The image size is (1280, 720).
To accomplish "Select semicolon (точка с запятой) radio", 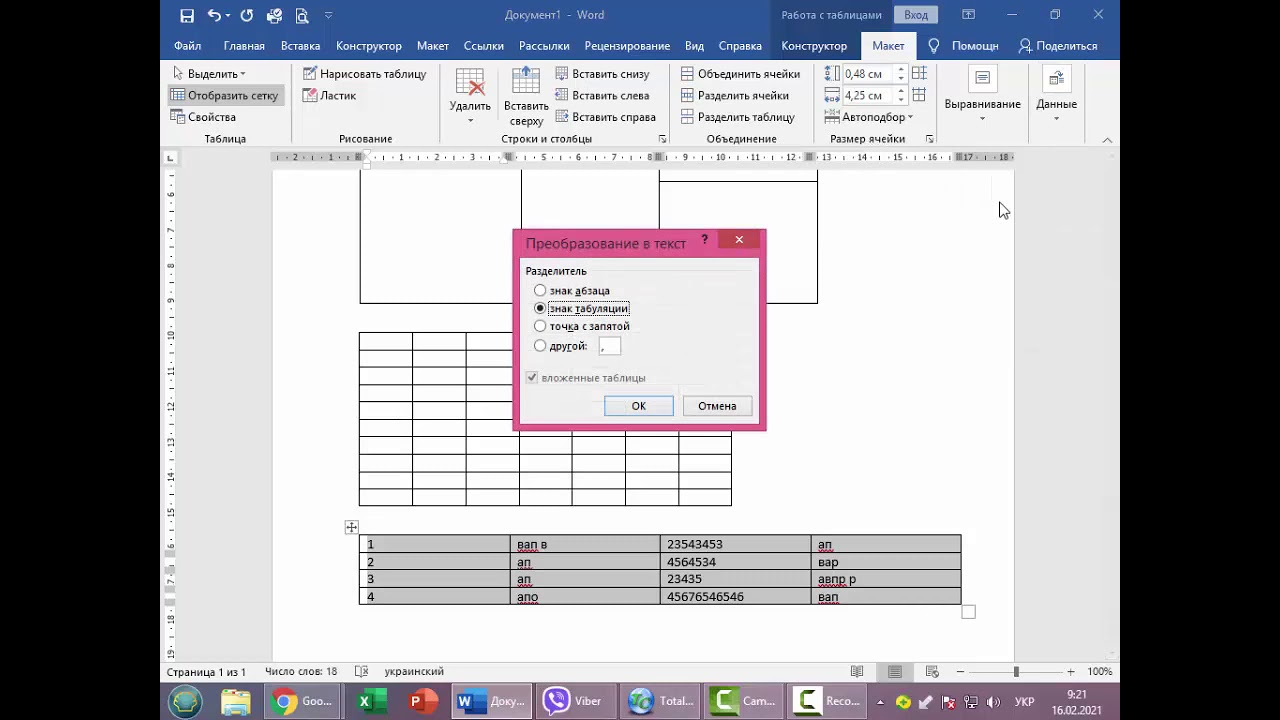I will (540, 327).
